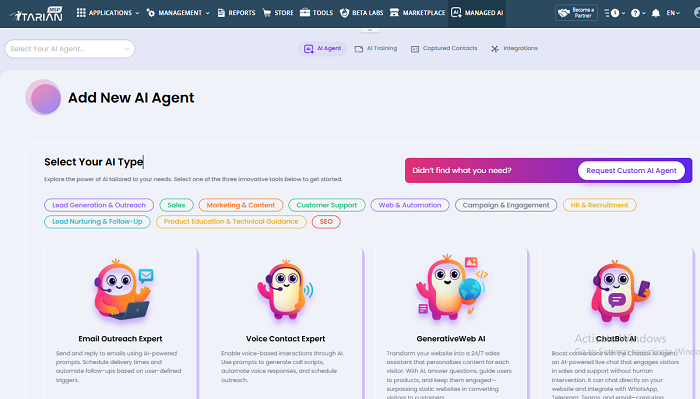This screenshot has width=700, height=399.
Task: Open the Captured Contacts tab
Action: [444, 48]
